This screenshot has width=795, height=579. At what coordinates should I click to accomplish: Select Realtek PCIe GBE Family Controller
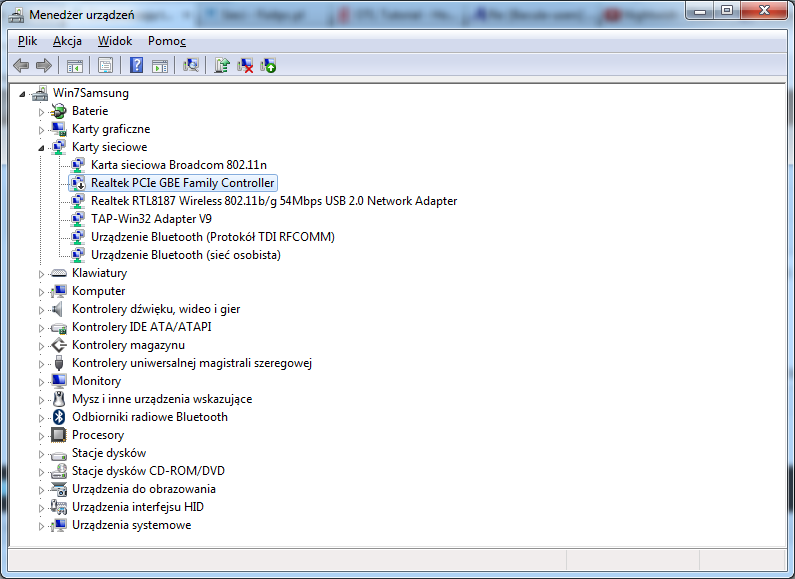[183, 183]
